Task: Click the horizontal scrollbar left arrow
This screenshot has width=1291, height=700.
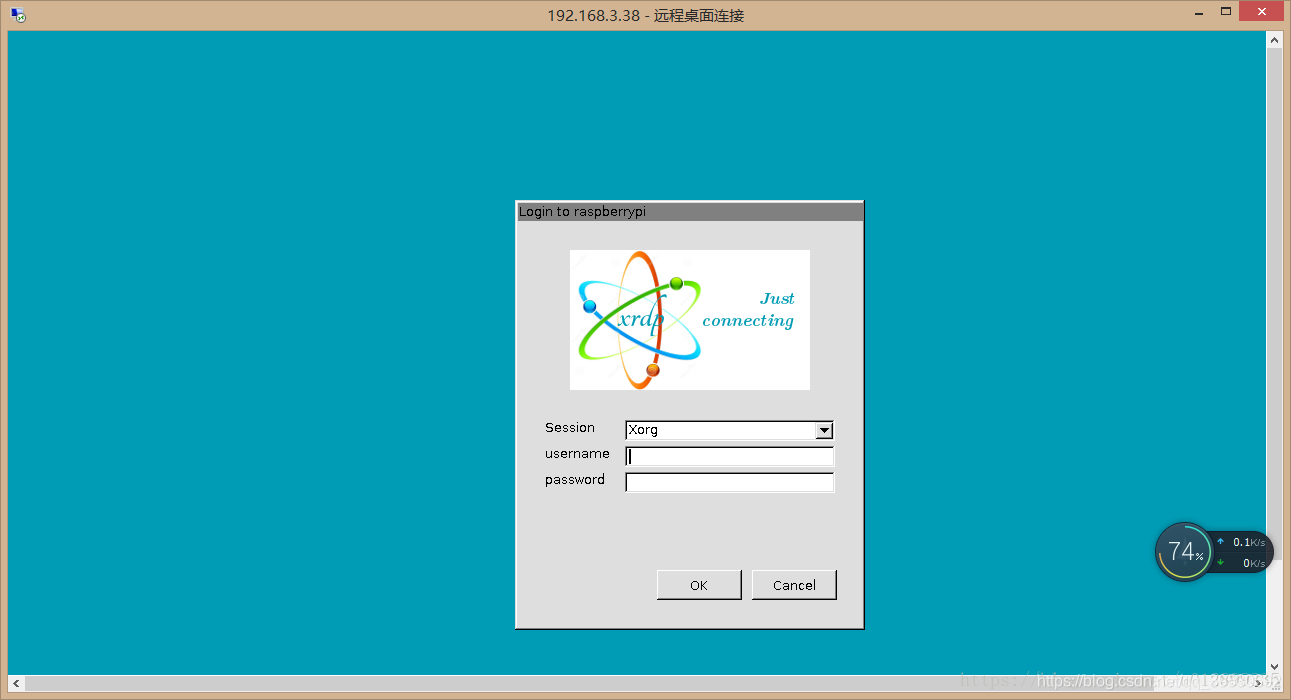Action: click(x=17, y=684)
